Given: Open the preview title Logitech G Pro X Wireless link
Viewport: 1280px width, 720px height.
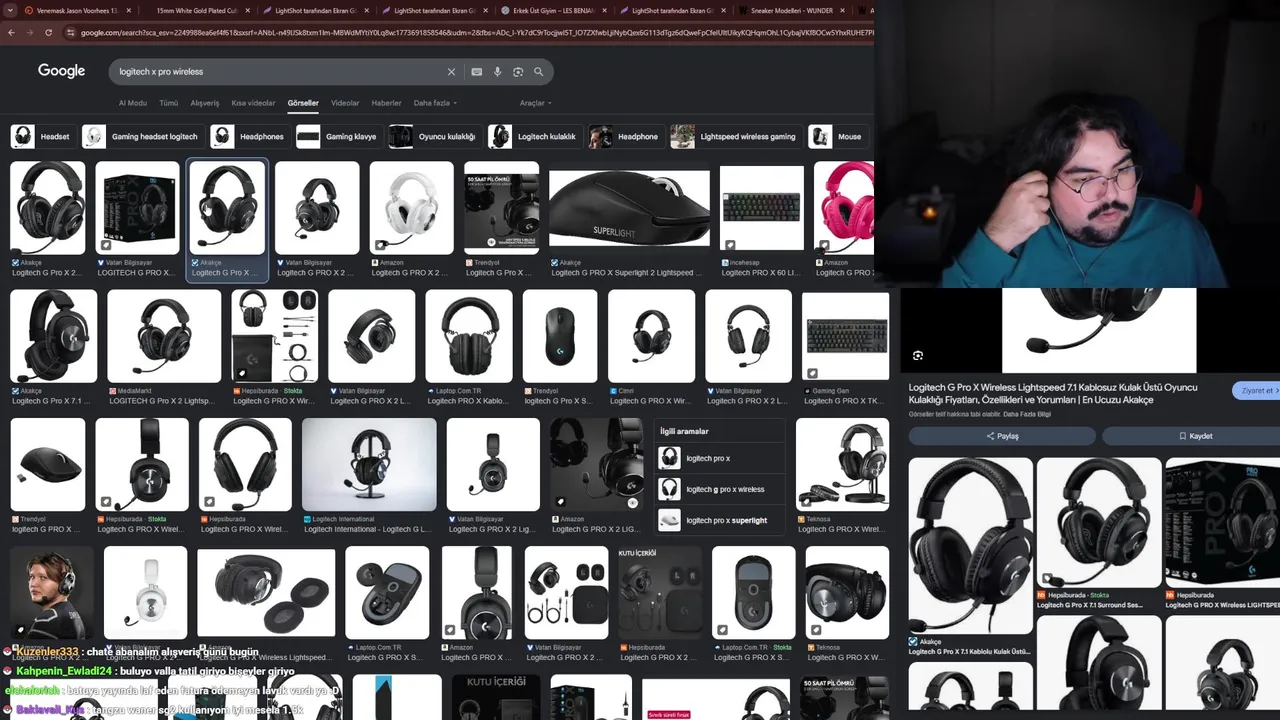Looking at the screenshot, I should coord(1053,393).
